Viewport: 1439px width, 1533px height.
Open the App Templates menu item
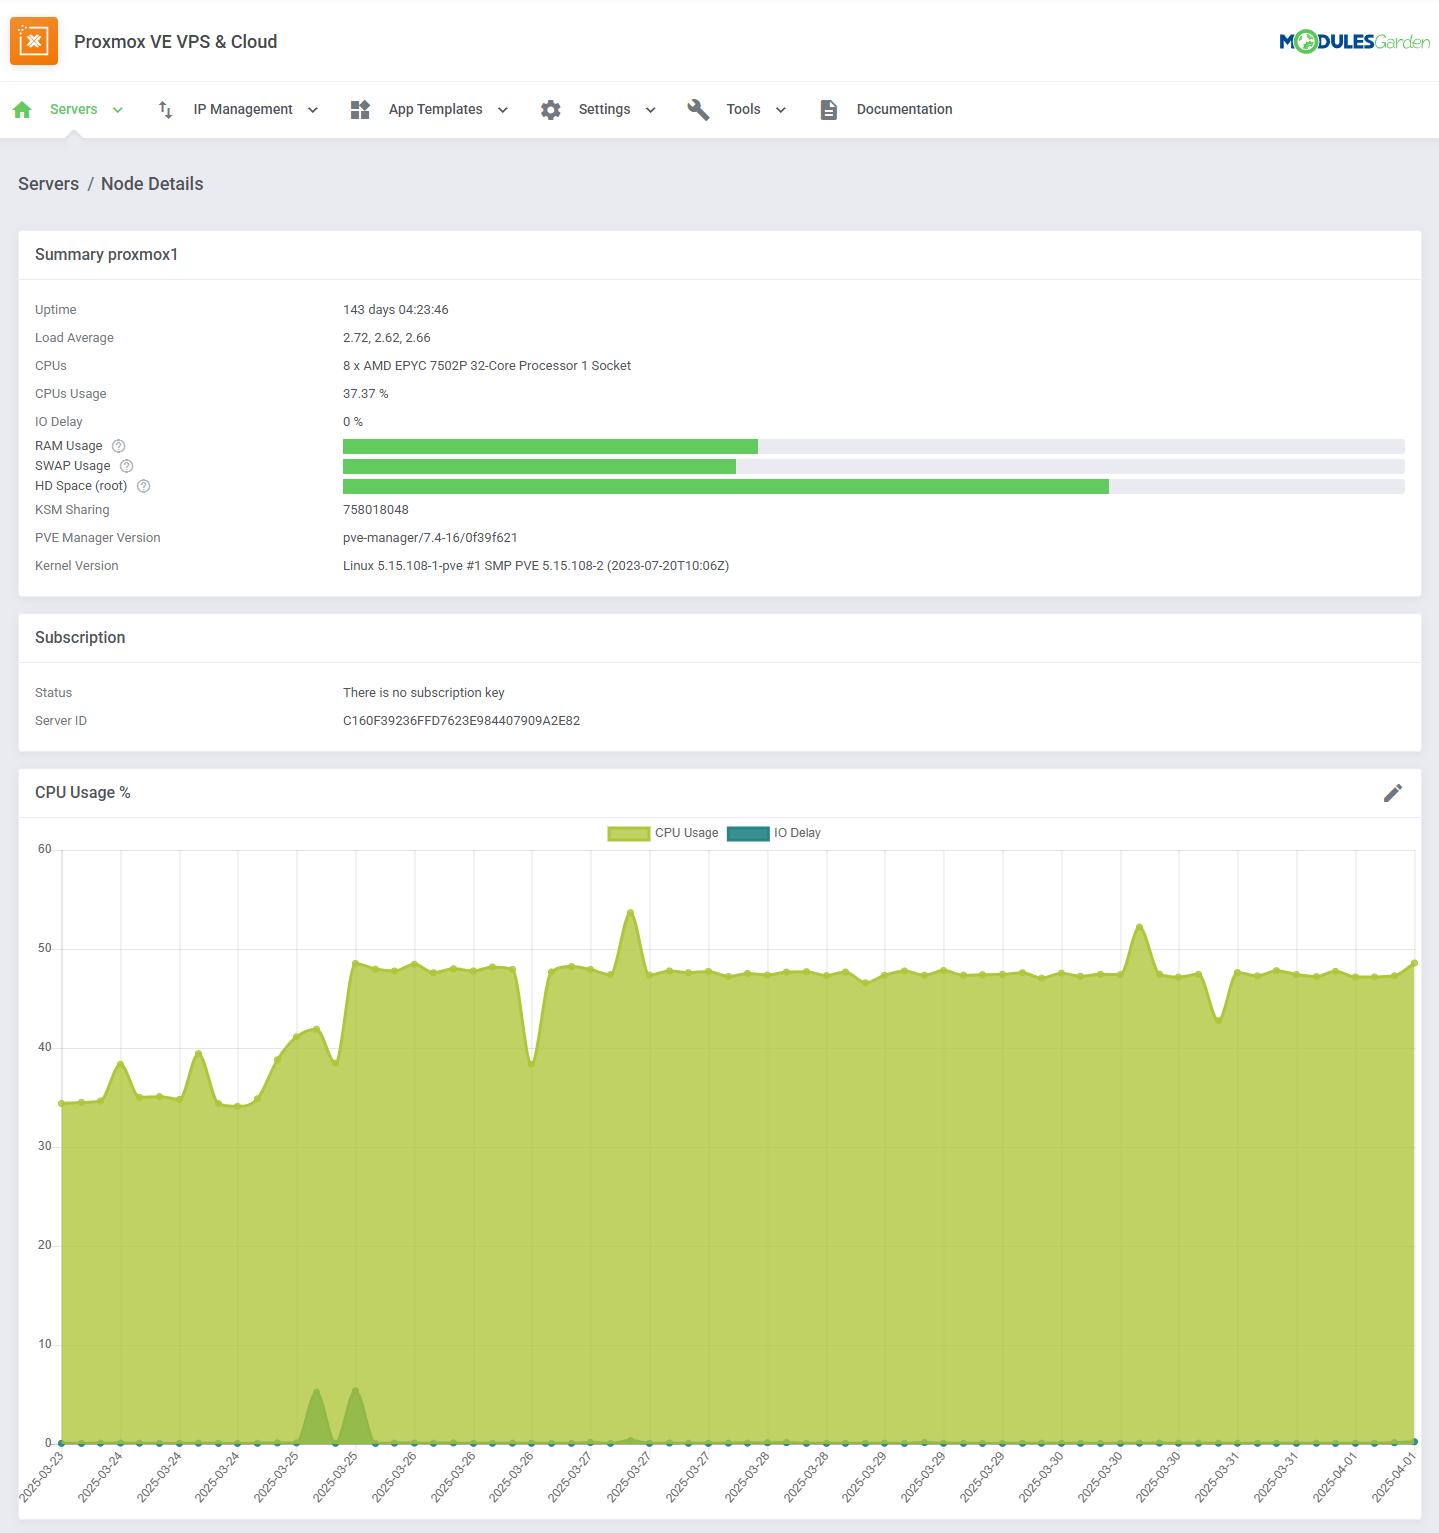(436, 109)
